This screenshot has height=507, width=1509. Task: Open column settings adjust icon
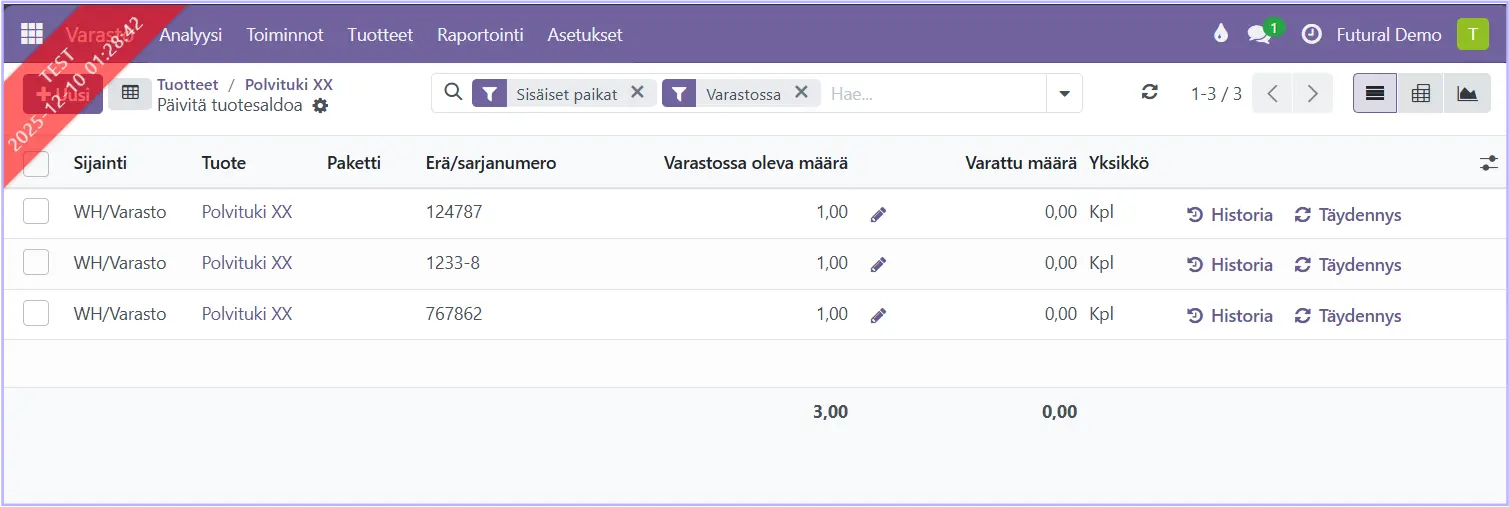coord(1489,163)
